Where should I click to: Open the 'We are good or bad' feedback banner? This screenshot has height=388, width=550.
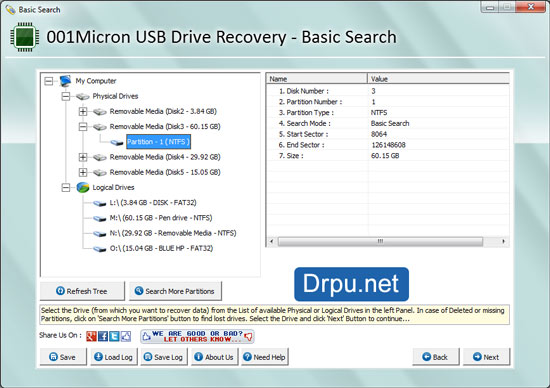[x=197, y=336]
